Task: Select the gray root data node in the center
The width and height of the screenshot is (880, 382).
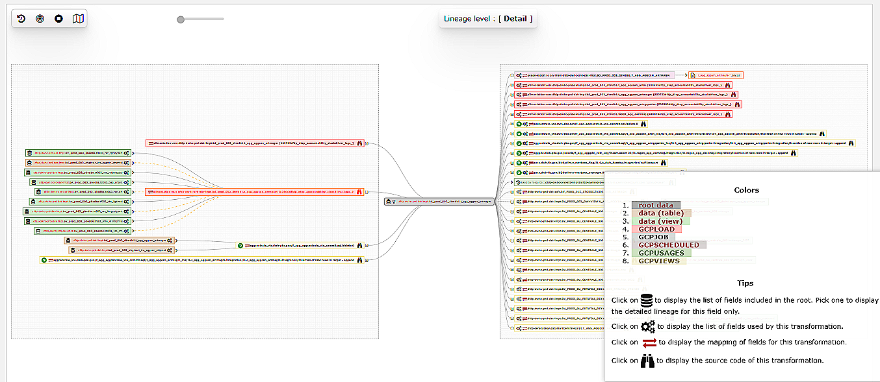Action: (439, 201)
